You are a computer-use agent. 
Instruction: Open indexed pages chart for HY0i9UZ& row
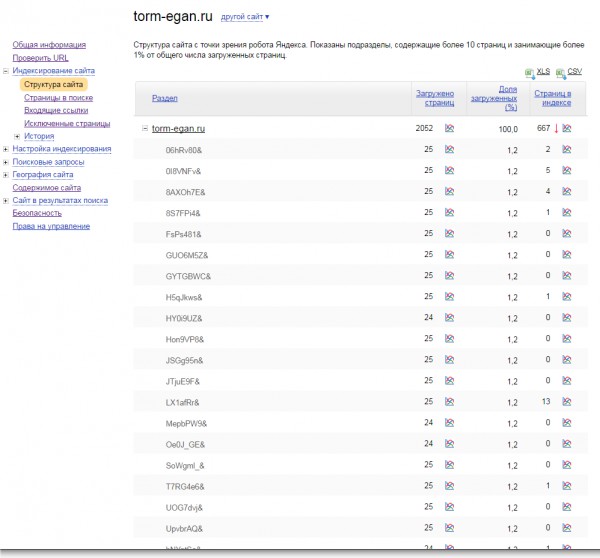point(567,318)
